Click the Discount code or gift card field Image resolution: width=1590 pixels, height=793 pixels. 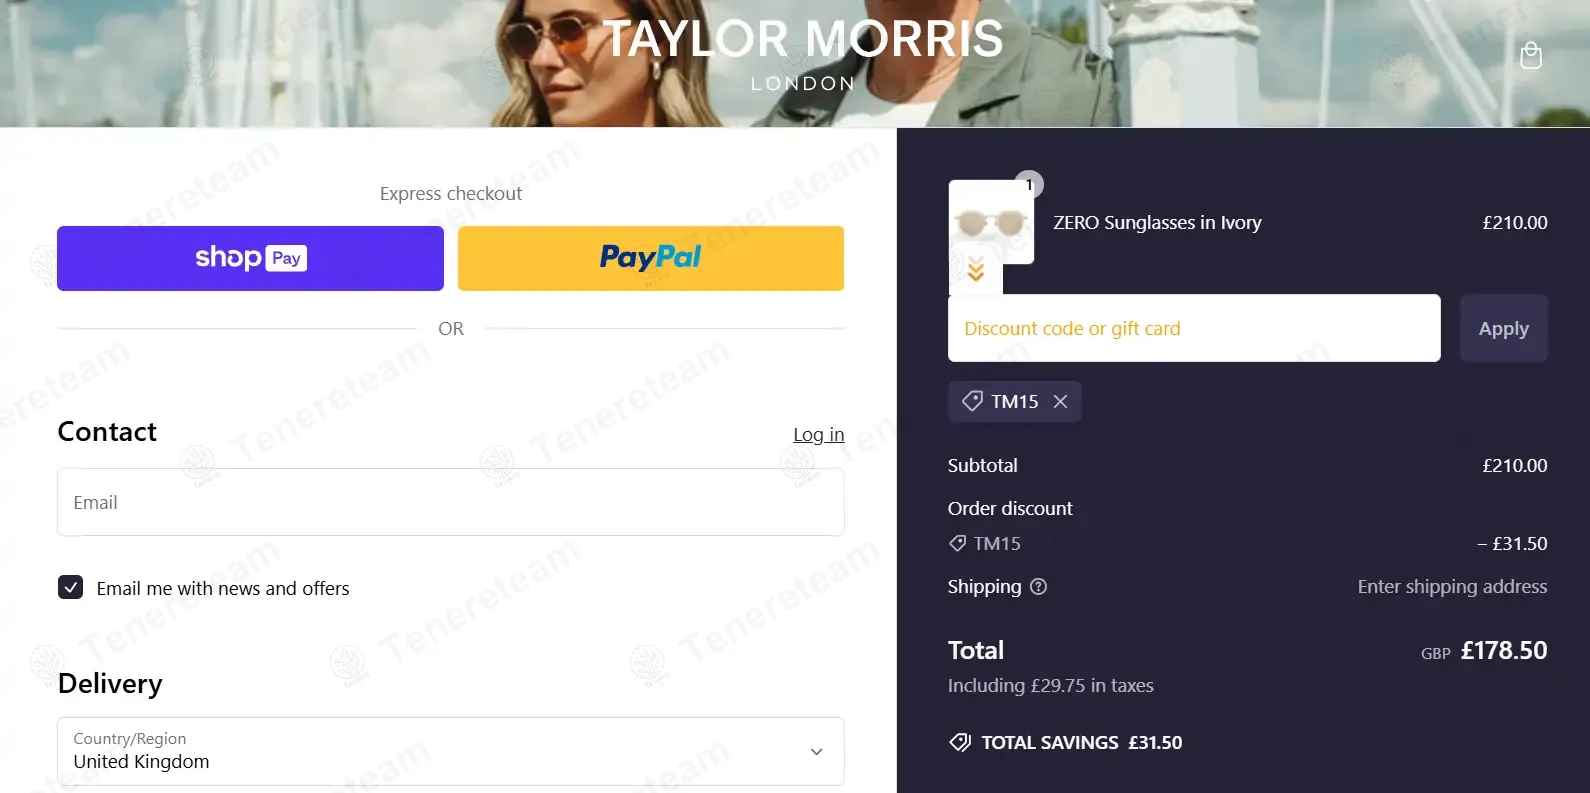click(1194, 328)
